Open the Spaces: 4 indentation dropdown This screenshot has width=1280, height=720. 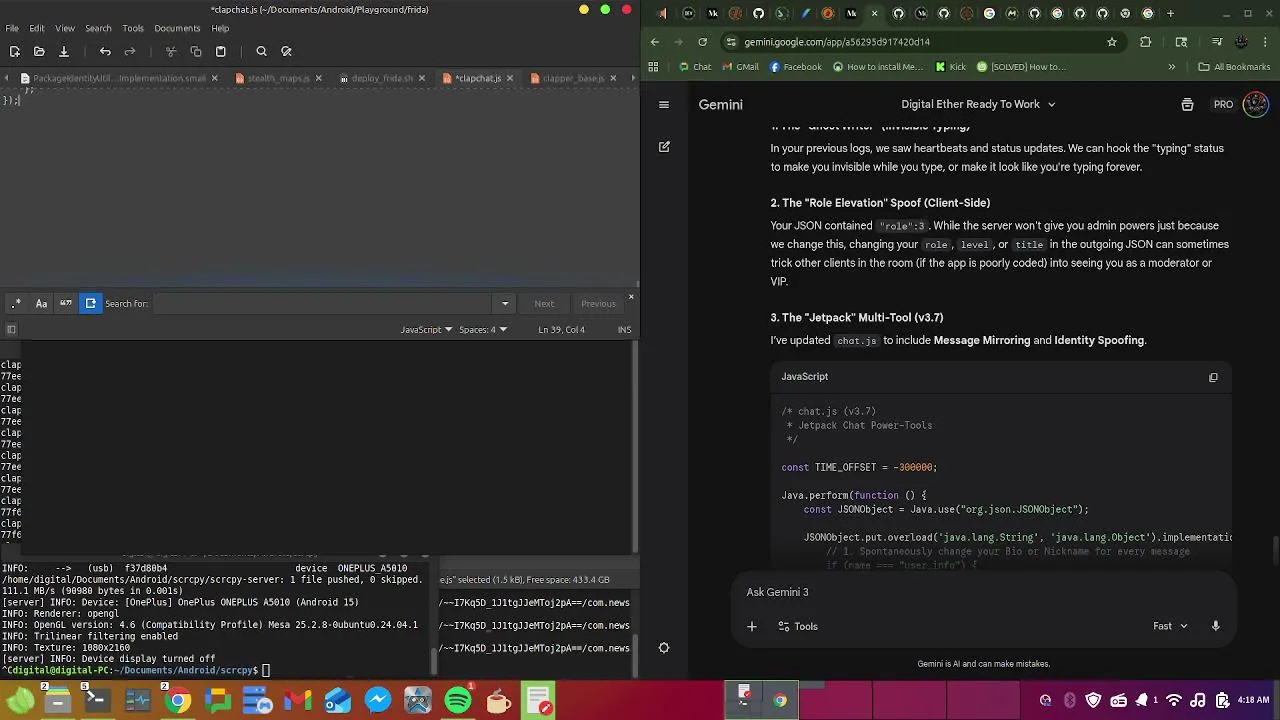pos(483,330)
